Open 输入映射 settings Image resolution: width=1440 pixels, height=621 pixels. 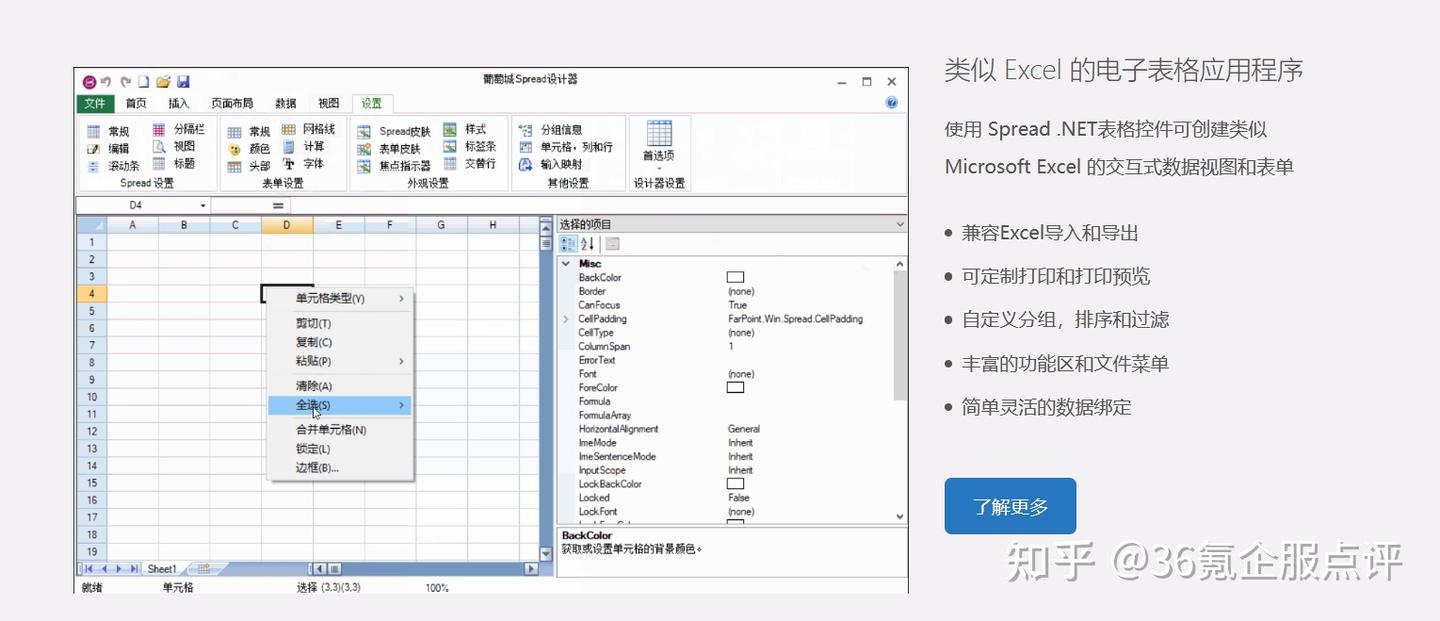[x=551, y=163]
